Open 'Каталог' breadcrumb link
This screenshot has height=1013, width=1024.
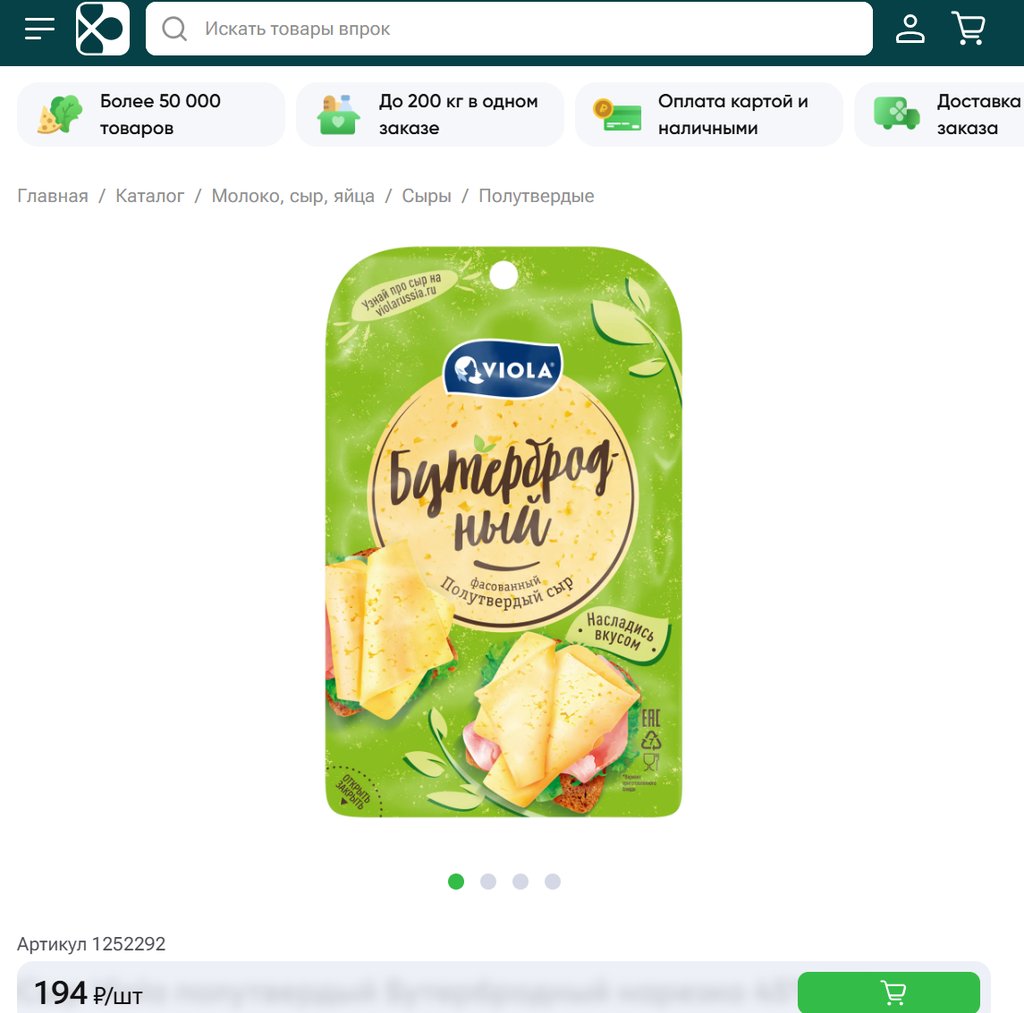[x=150, y=196]
